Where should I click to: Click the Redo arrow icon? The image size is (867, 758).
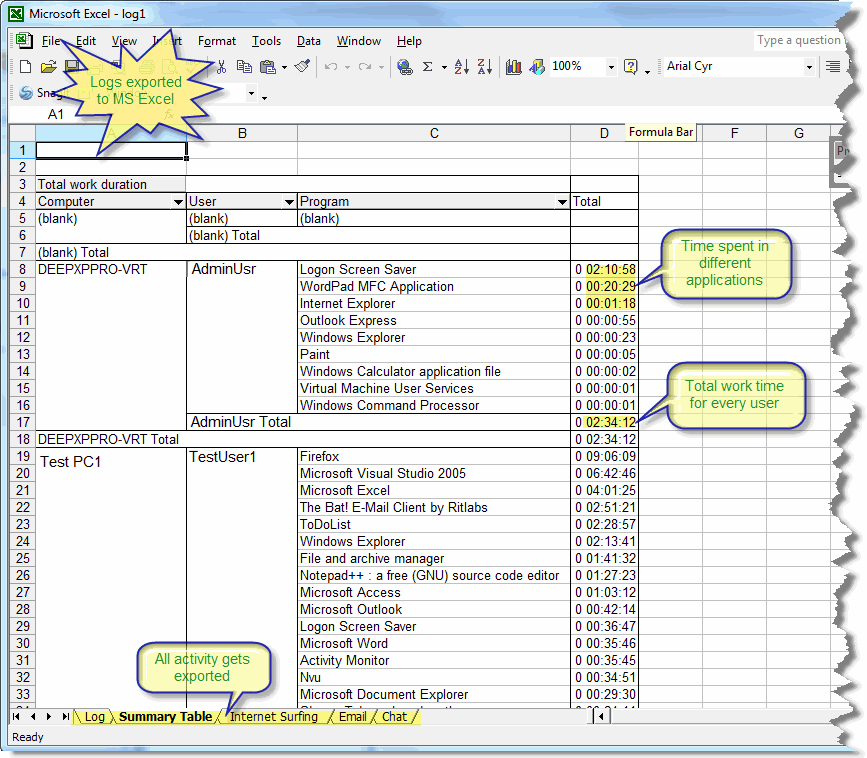click(x=364, y=67)
